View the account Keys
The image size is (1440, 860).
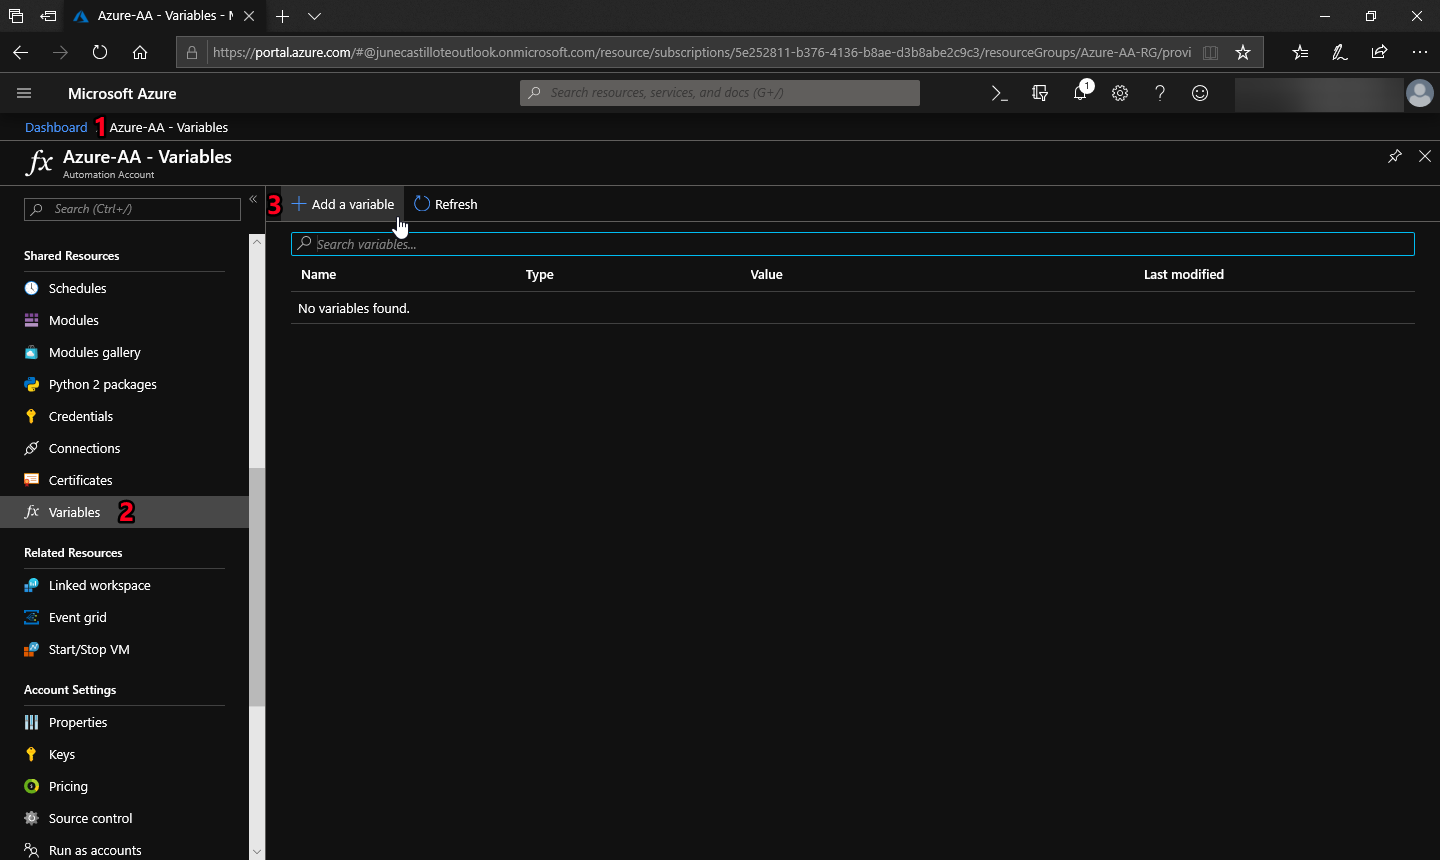coord(61,754)
